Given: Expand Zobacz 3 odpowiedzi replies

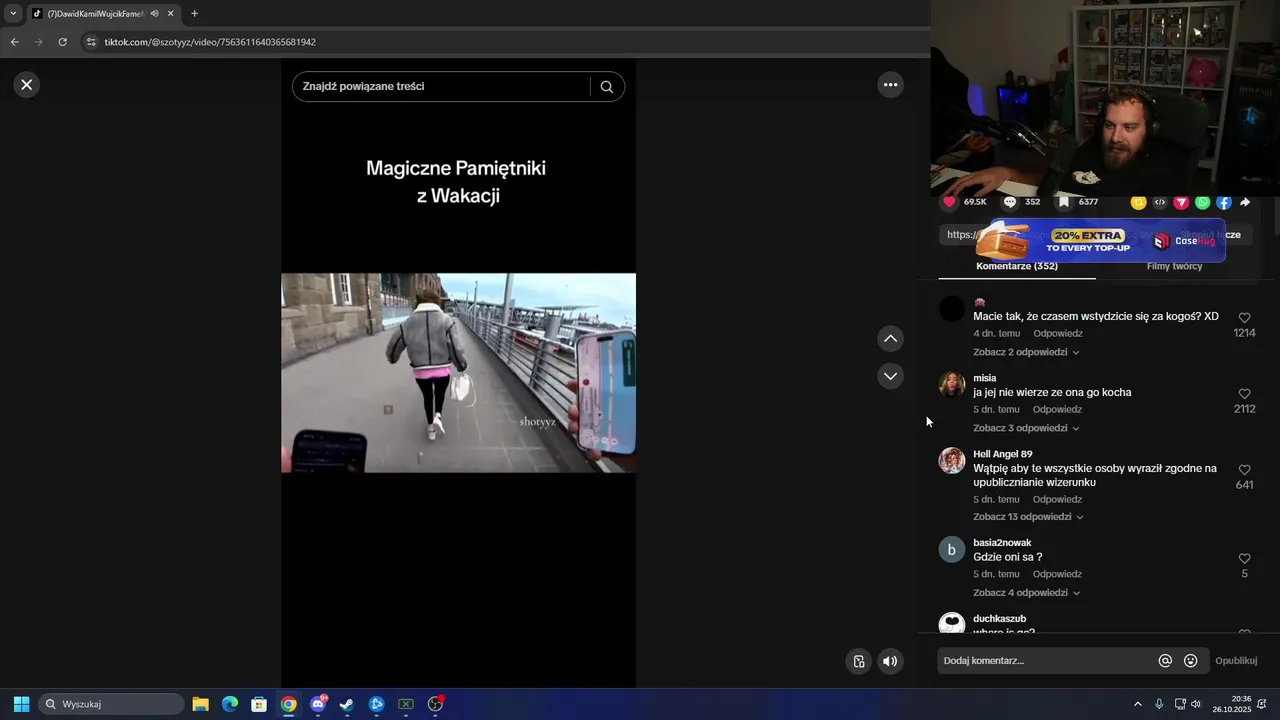Looking at the screenshot, I should 1026,428.
